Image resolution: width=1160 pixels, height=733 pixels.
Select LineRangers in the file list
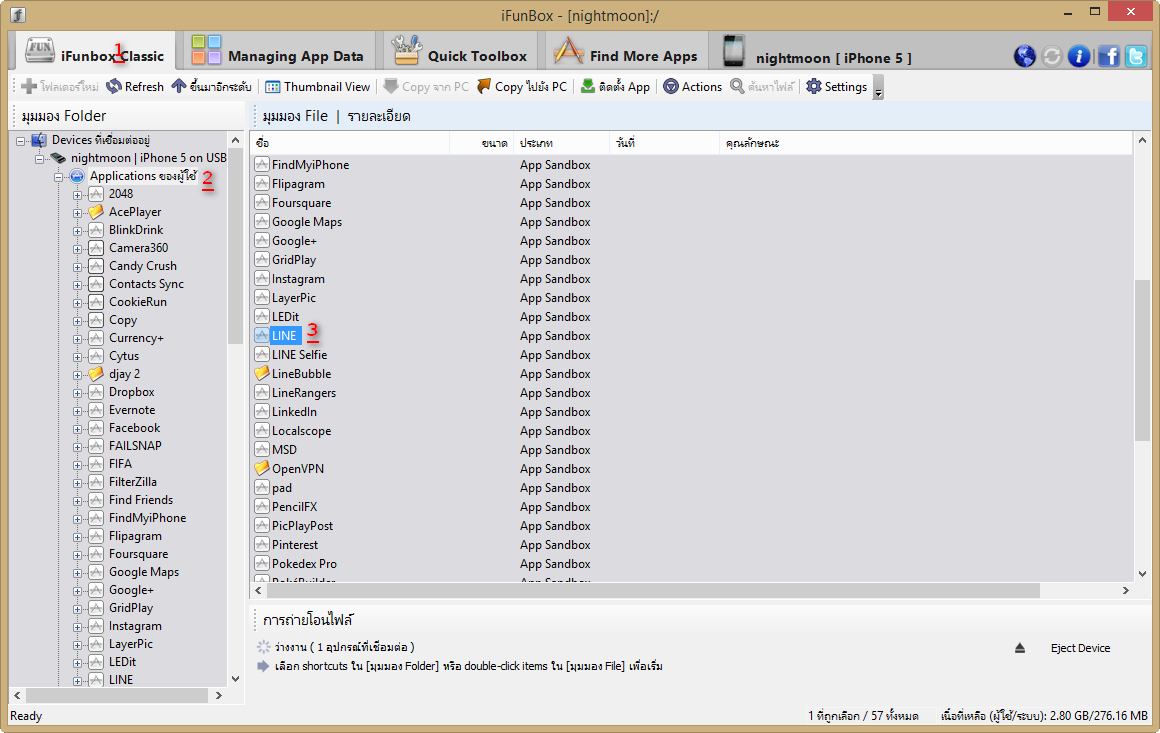click(x=303, y=393)
